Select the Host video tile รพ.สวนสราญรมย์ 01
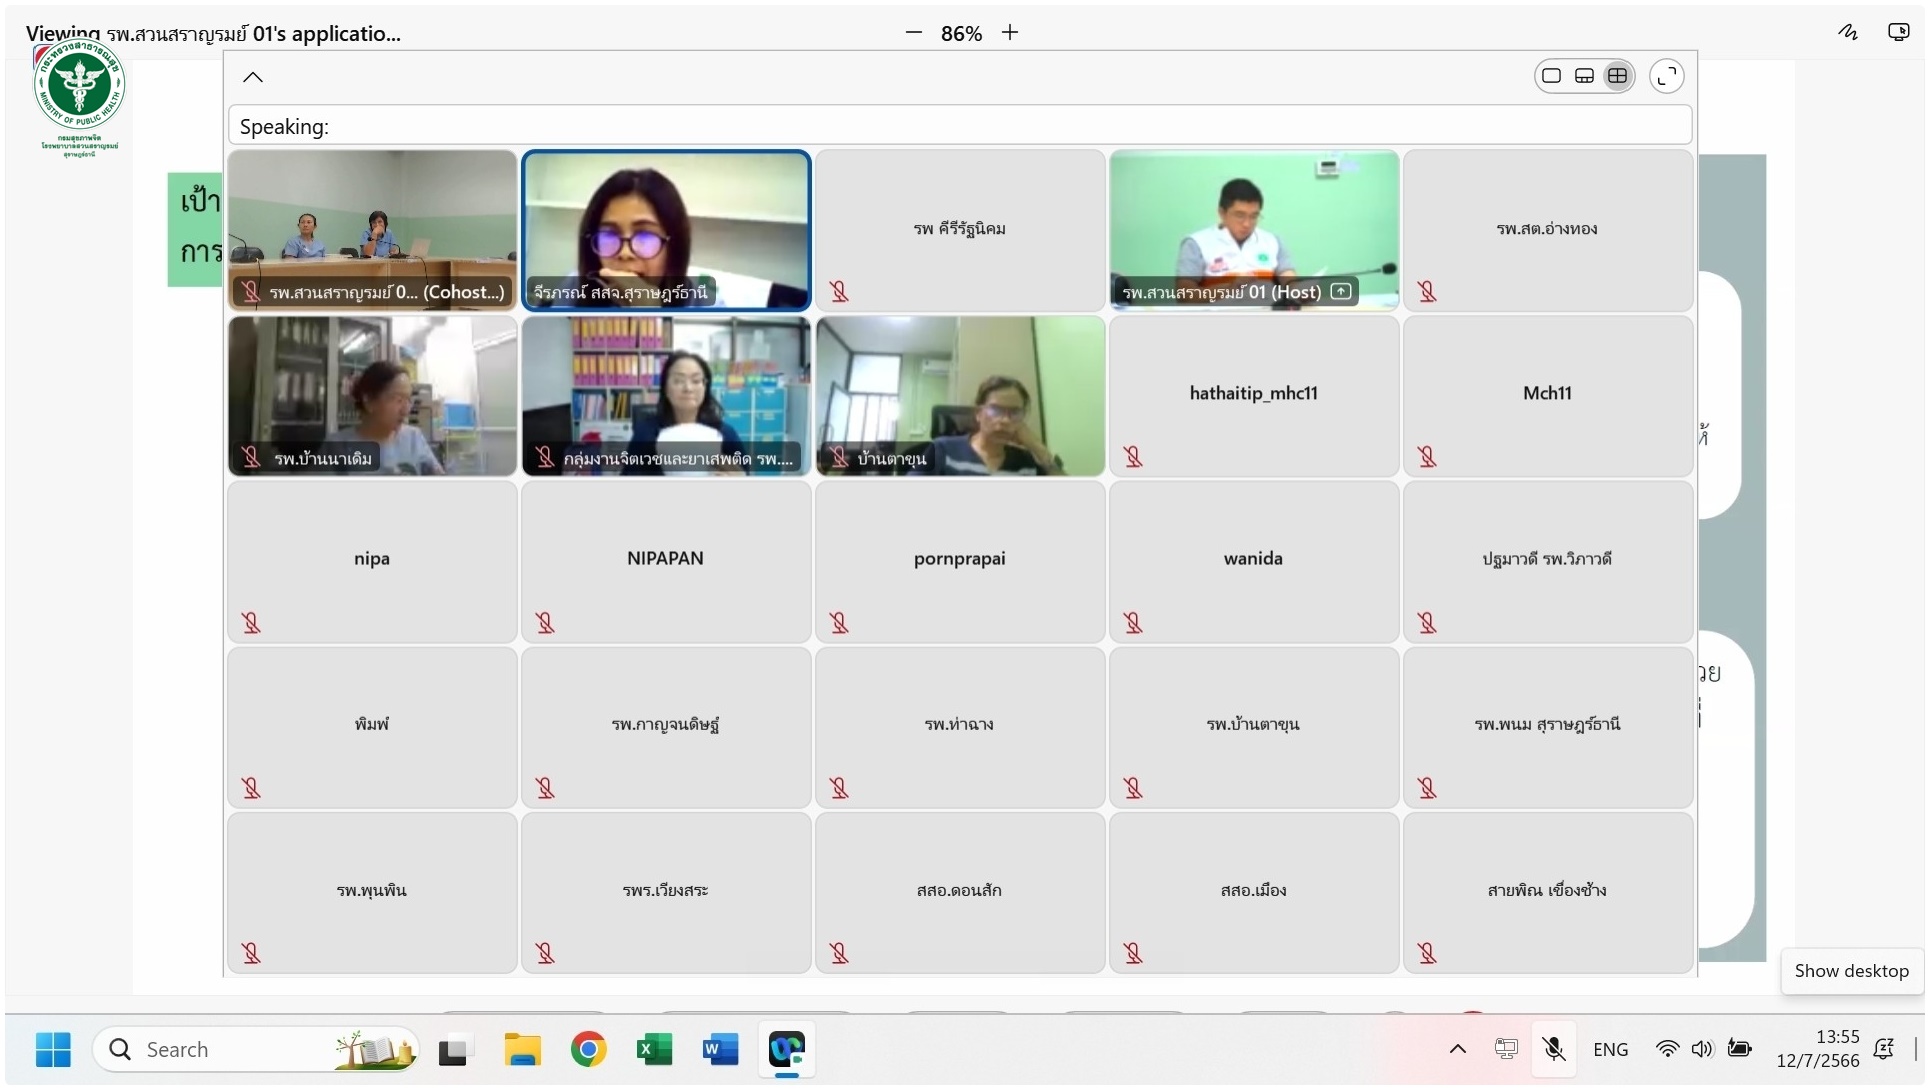This screenshot has height=1090, width=1930. click(x=1254, y=230)
